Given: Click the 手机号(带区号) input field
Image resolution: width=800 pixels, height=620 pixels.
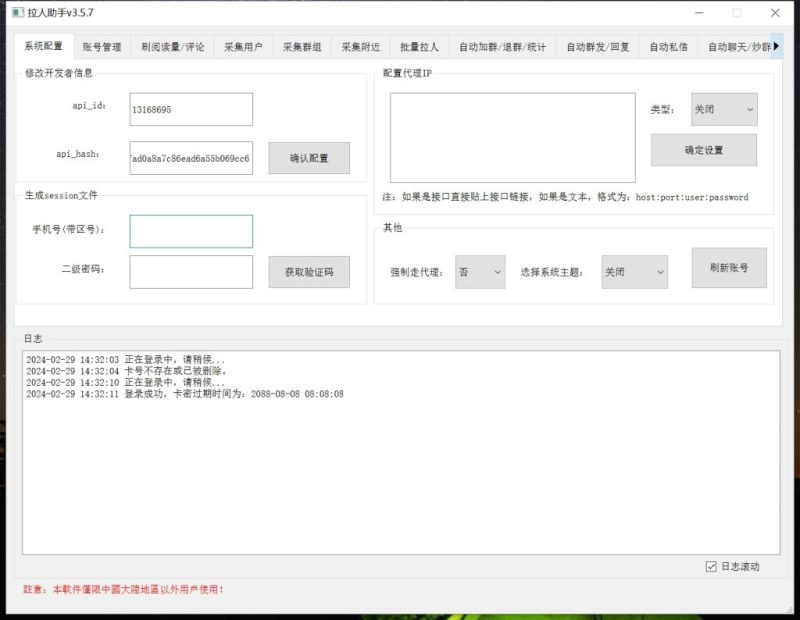Looking at the screenshot, I should click(x=190, y=231).
